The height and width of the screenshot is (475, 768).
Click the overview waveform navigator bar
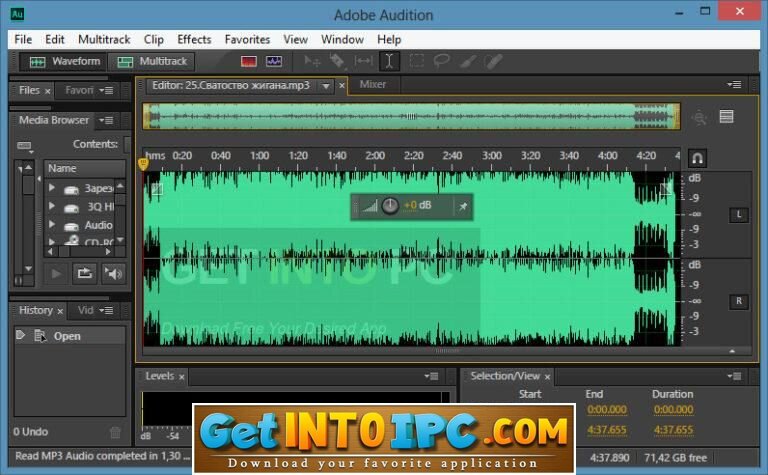click(x=411, y=116)
